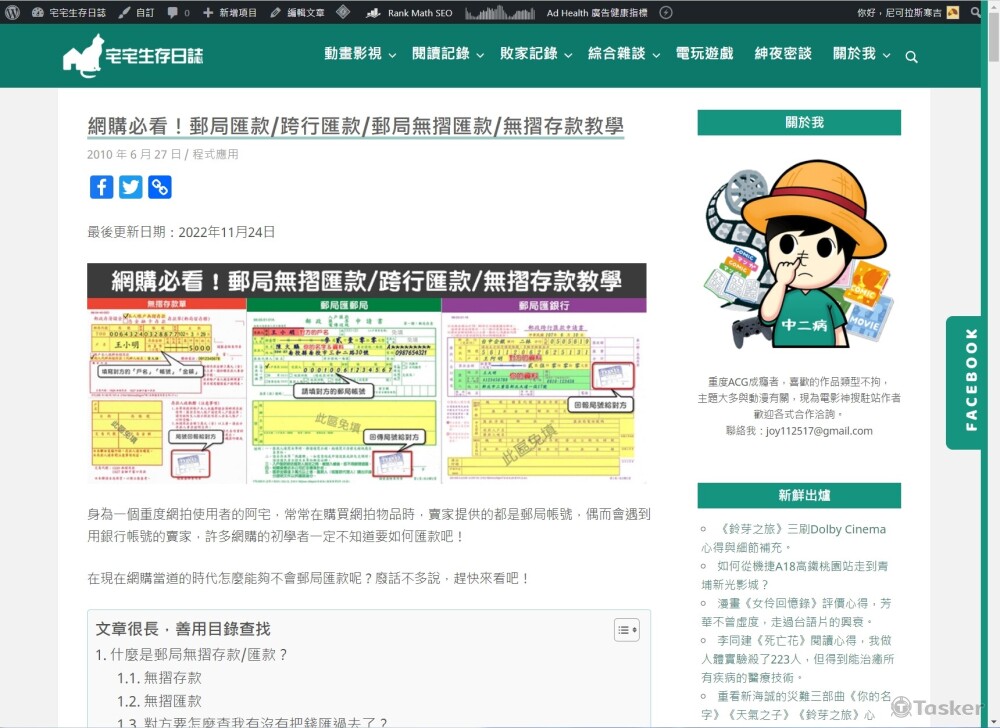1000x728 pixels.
Task: Click the WordPress logo in the admin bar
Action: (11, 13)
